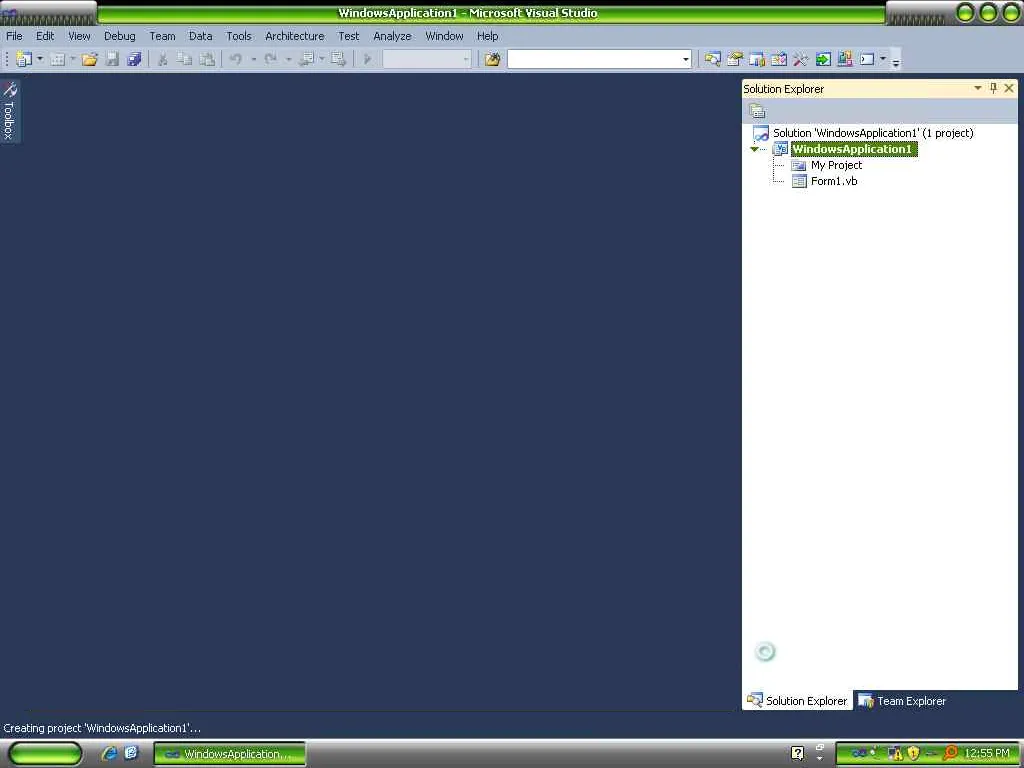Click the Navigate Backward icon
1024x768 pixels.
pos(306,59)
